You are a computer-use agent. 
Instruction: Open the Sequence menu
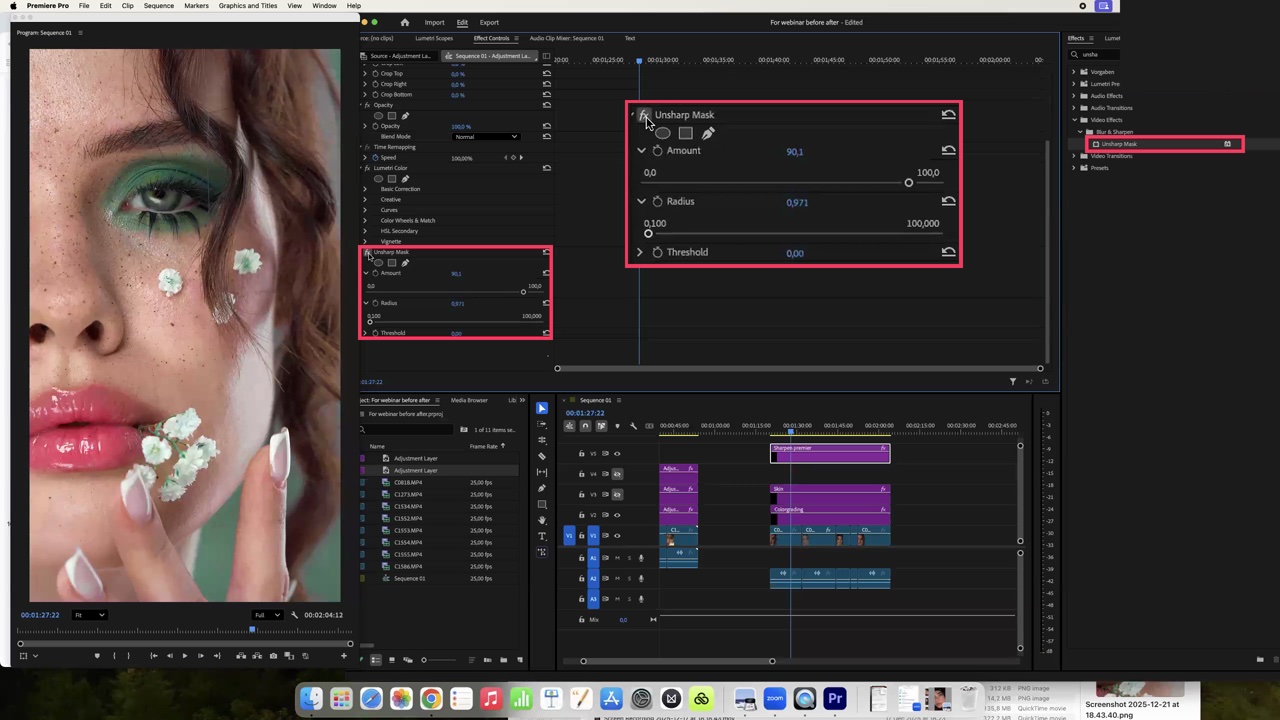pos(158,6)
